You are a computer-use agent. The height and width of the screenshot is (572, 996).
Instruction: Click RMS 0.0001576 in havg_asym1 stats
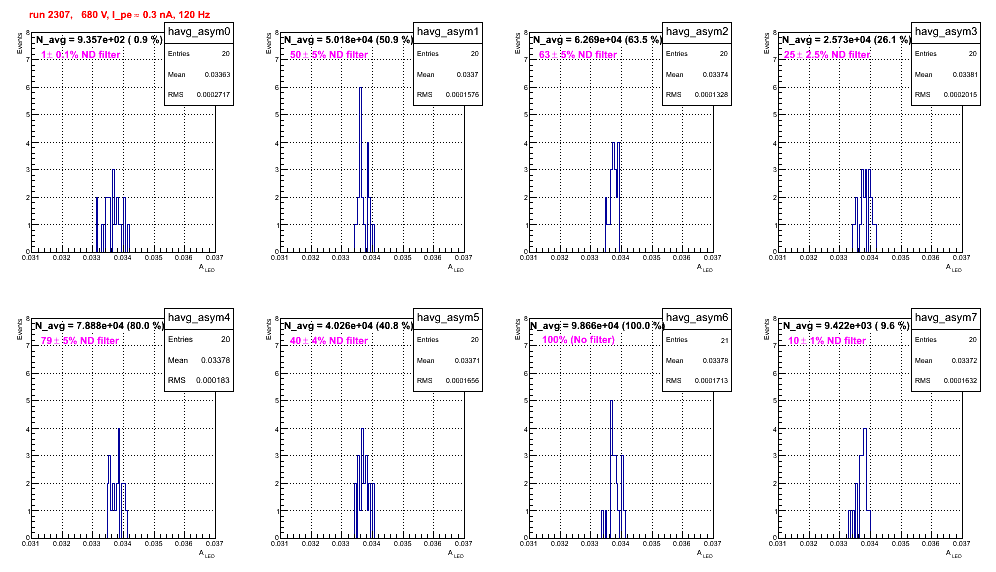(x=448, y=94)
